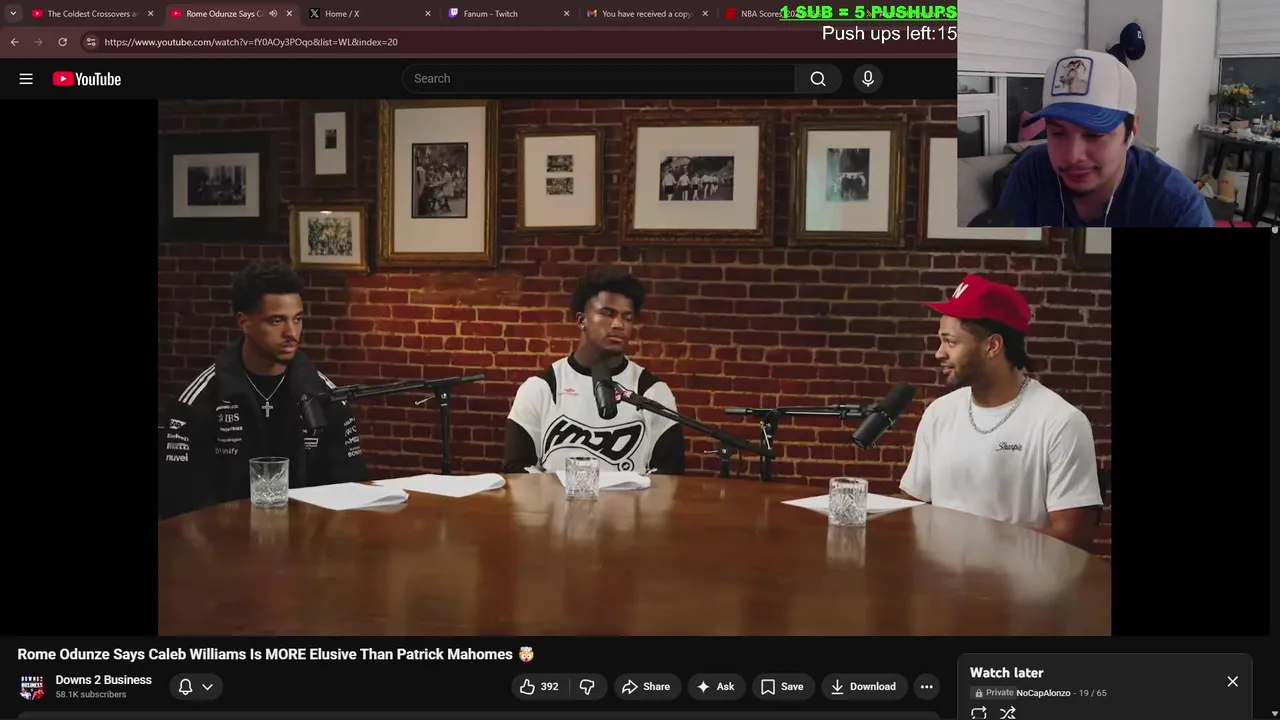Mute the audio speaker icon on Rome Odunze tab
The width and height of the screenshot is (1280, 720).
[x=273, y=14]
